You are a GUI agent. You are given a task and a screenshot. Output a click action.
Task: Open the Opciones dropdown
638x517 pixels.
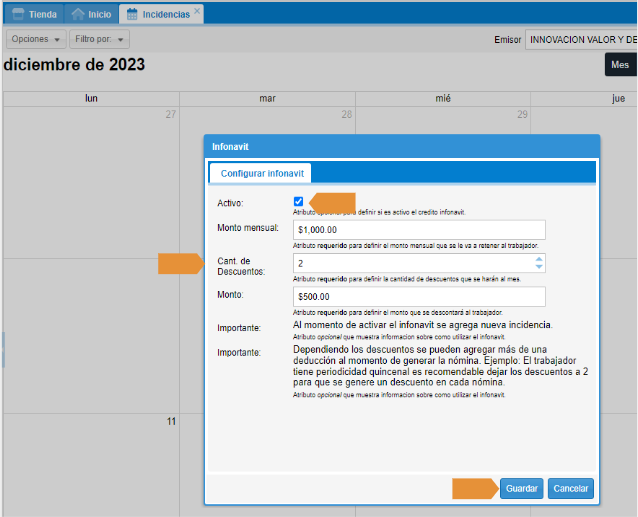(x=36, y=39)
